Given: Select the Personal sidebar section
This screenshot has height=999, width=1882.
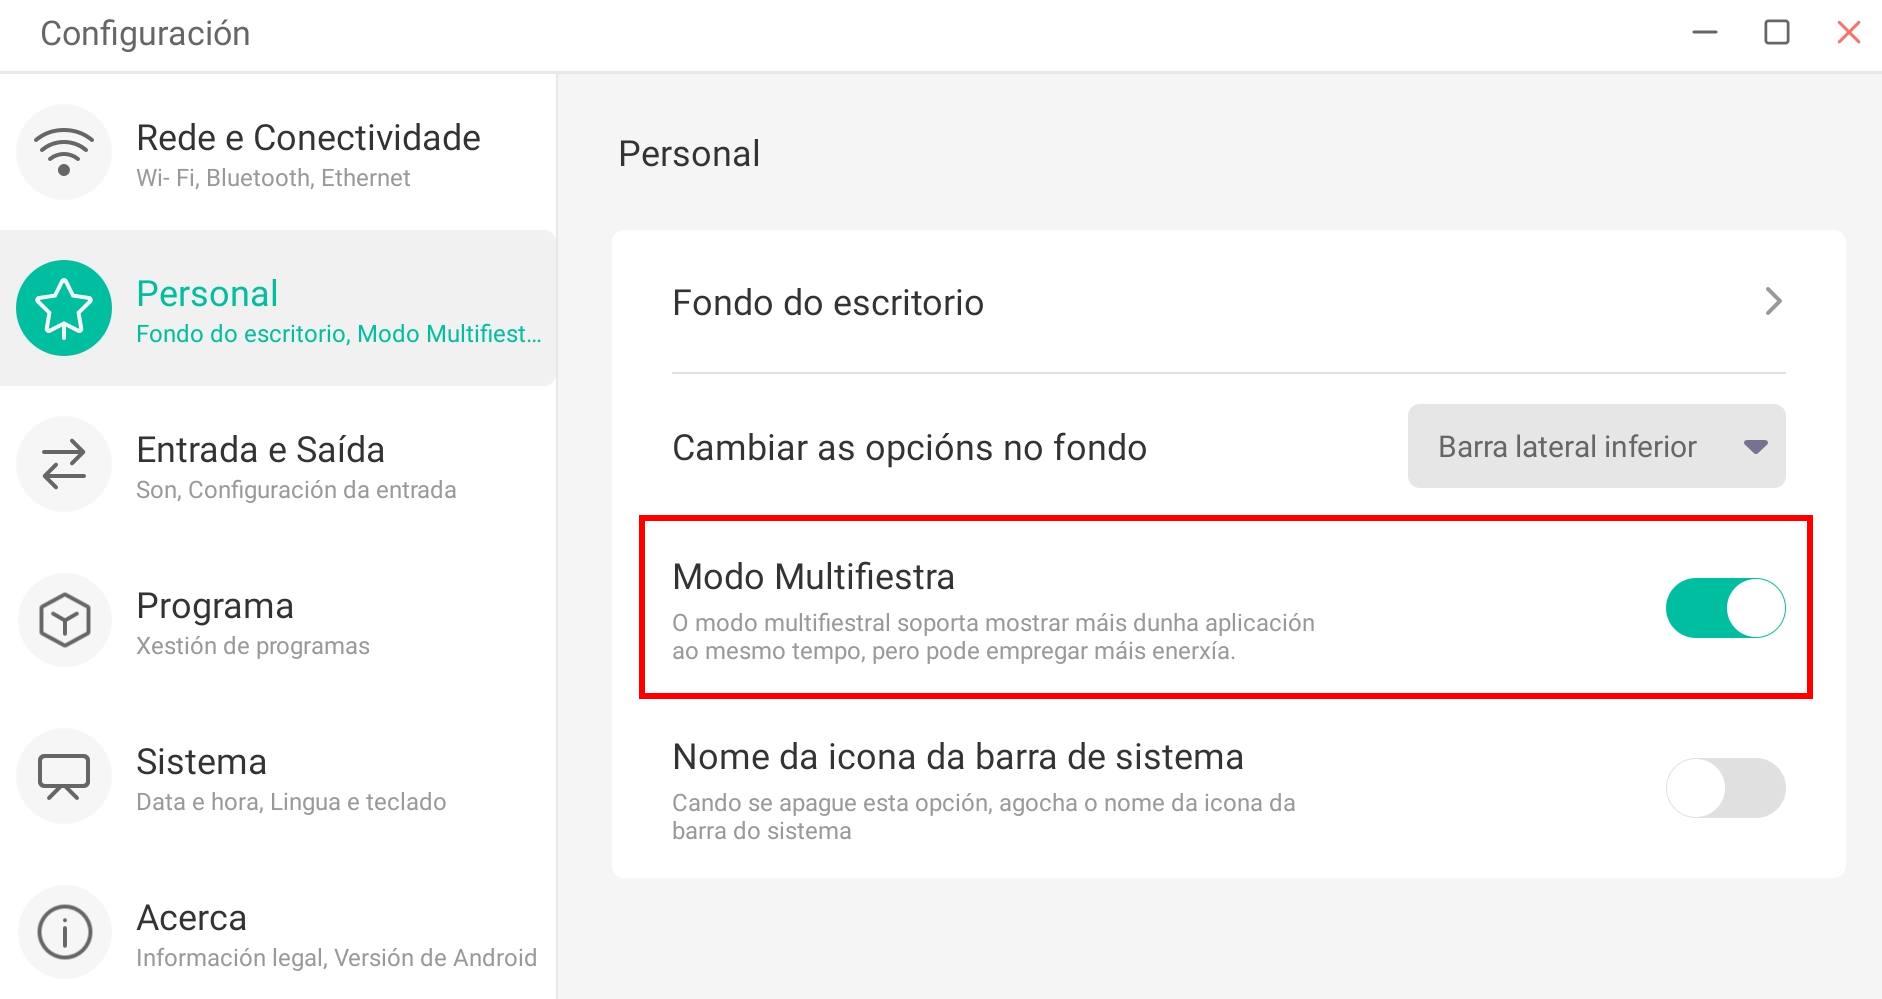Looking at the screenshot, I should pos(280,308).
